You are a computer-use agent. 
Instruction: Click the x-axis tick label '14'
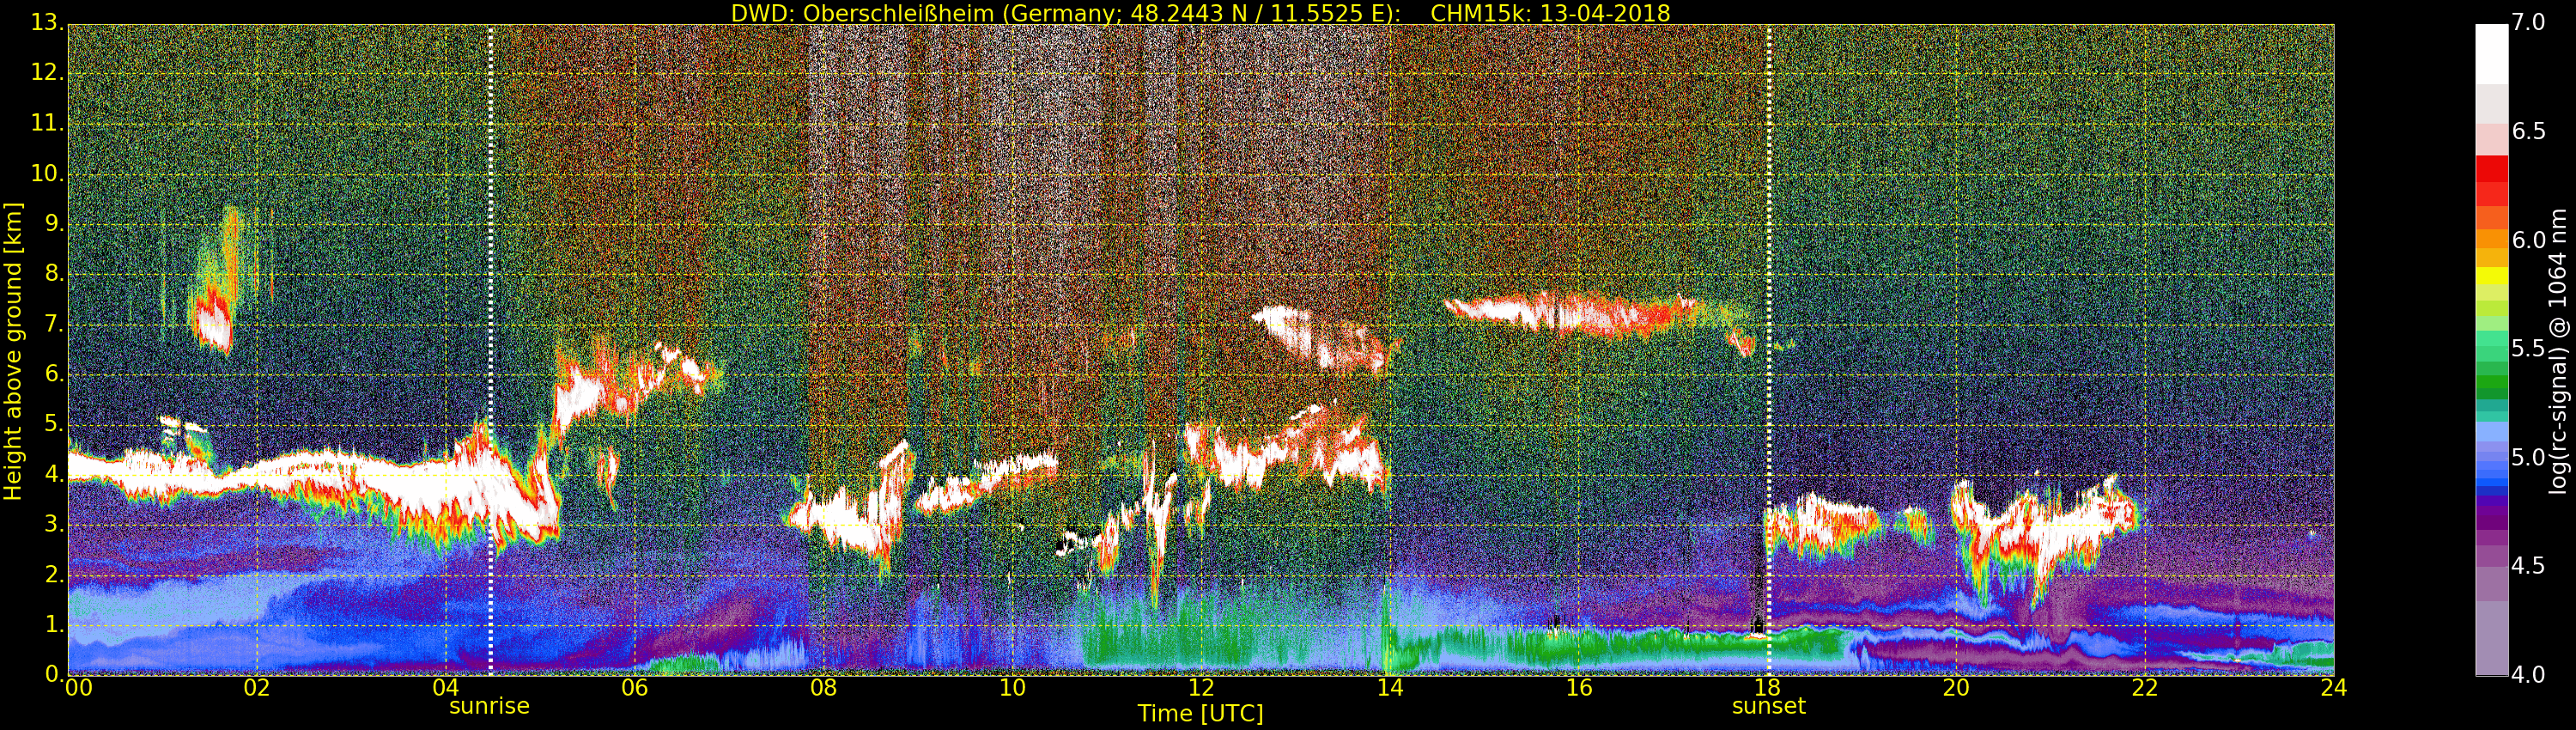1390,688
